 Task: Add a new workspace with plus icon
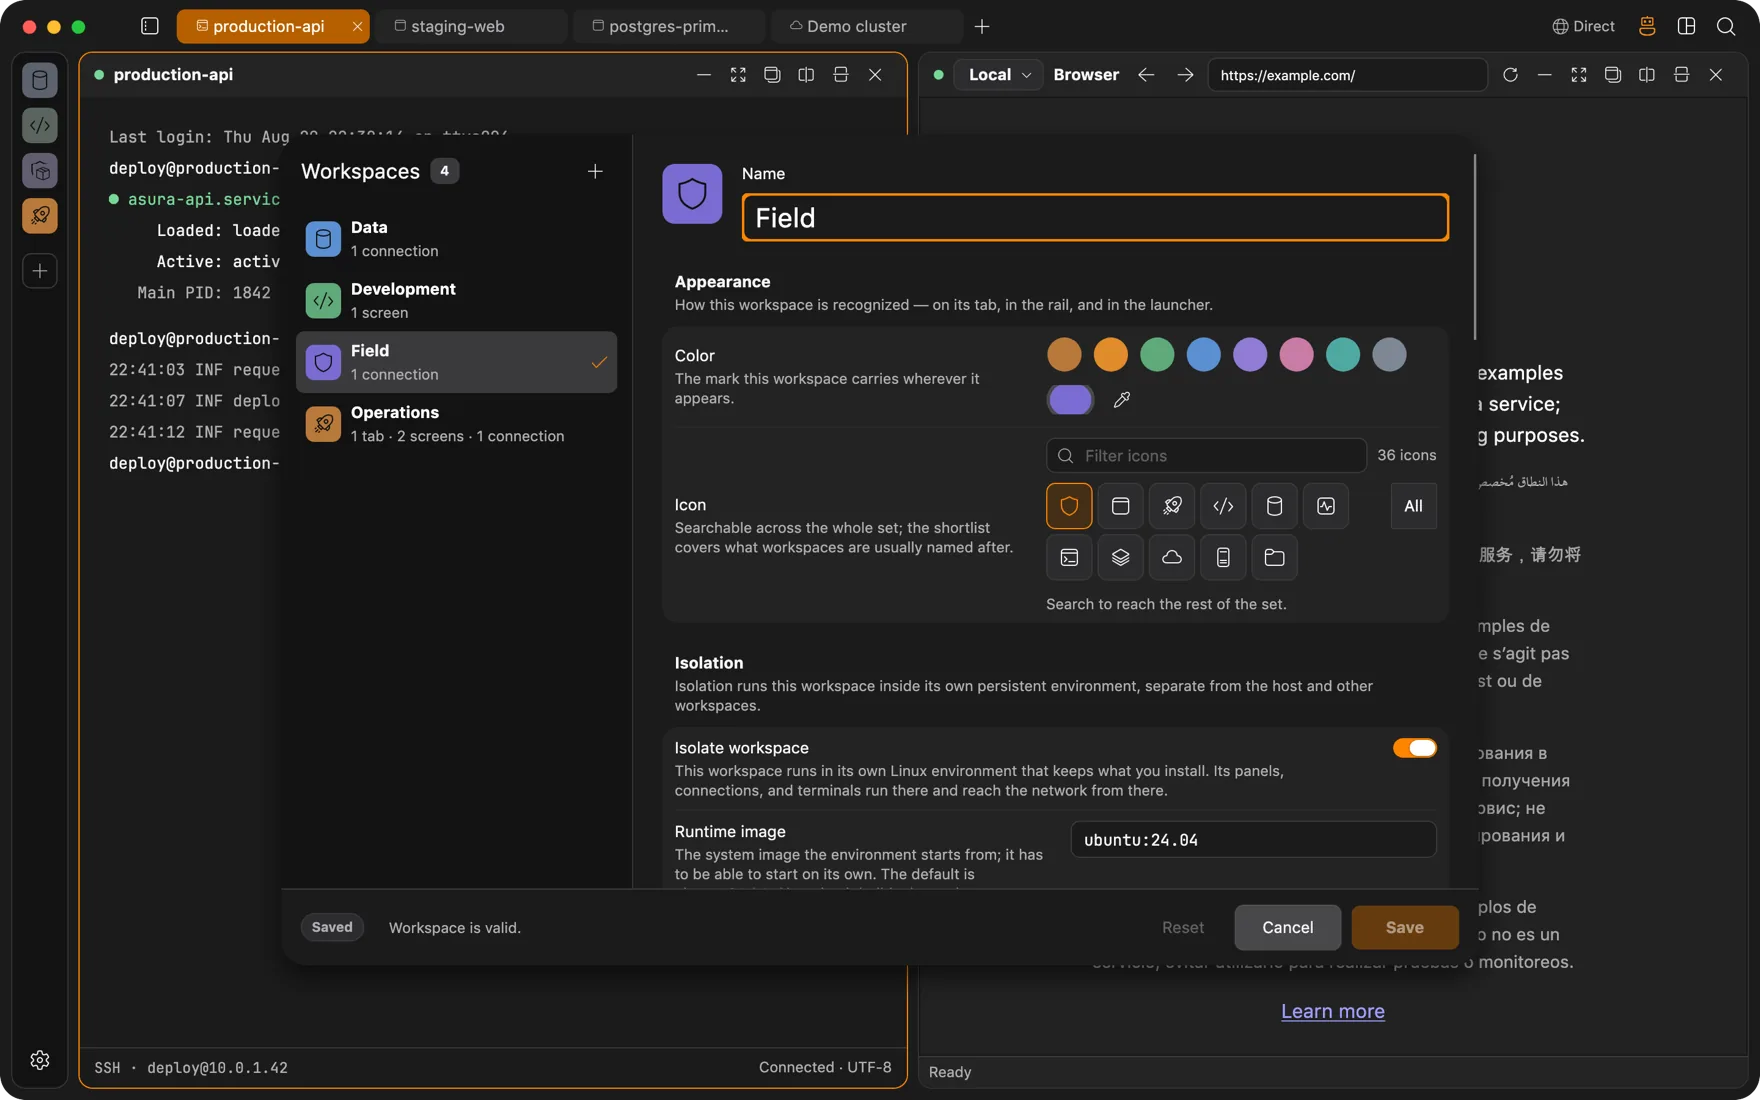(595, 172)
